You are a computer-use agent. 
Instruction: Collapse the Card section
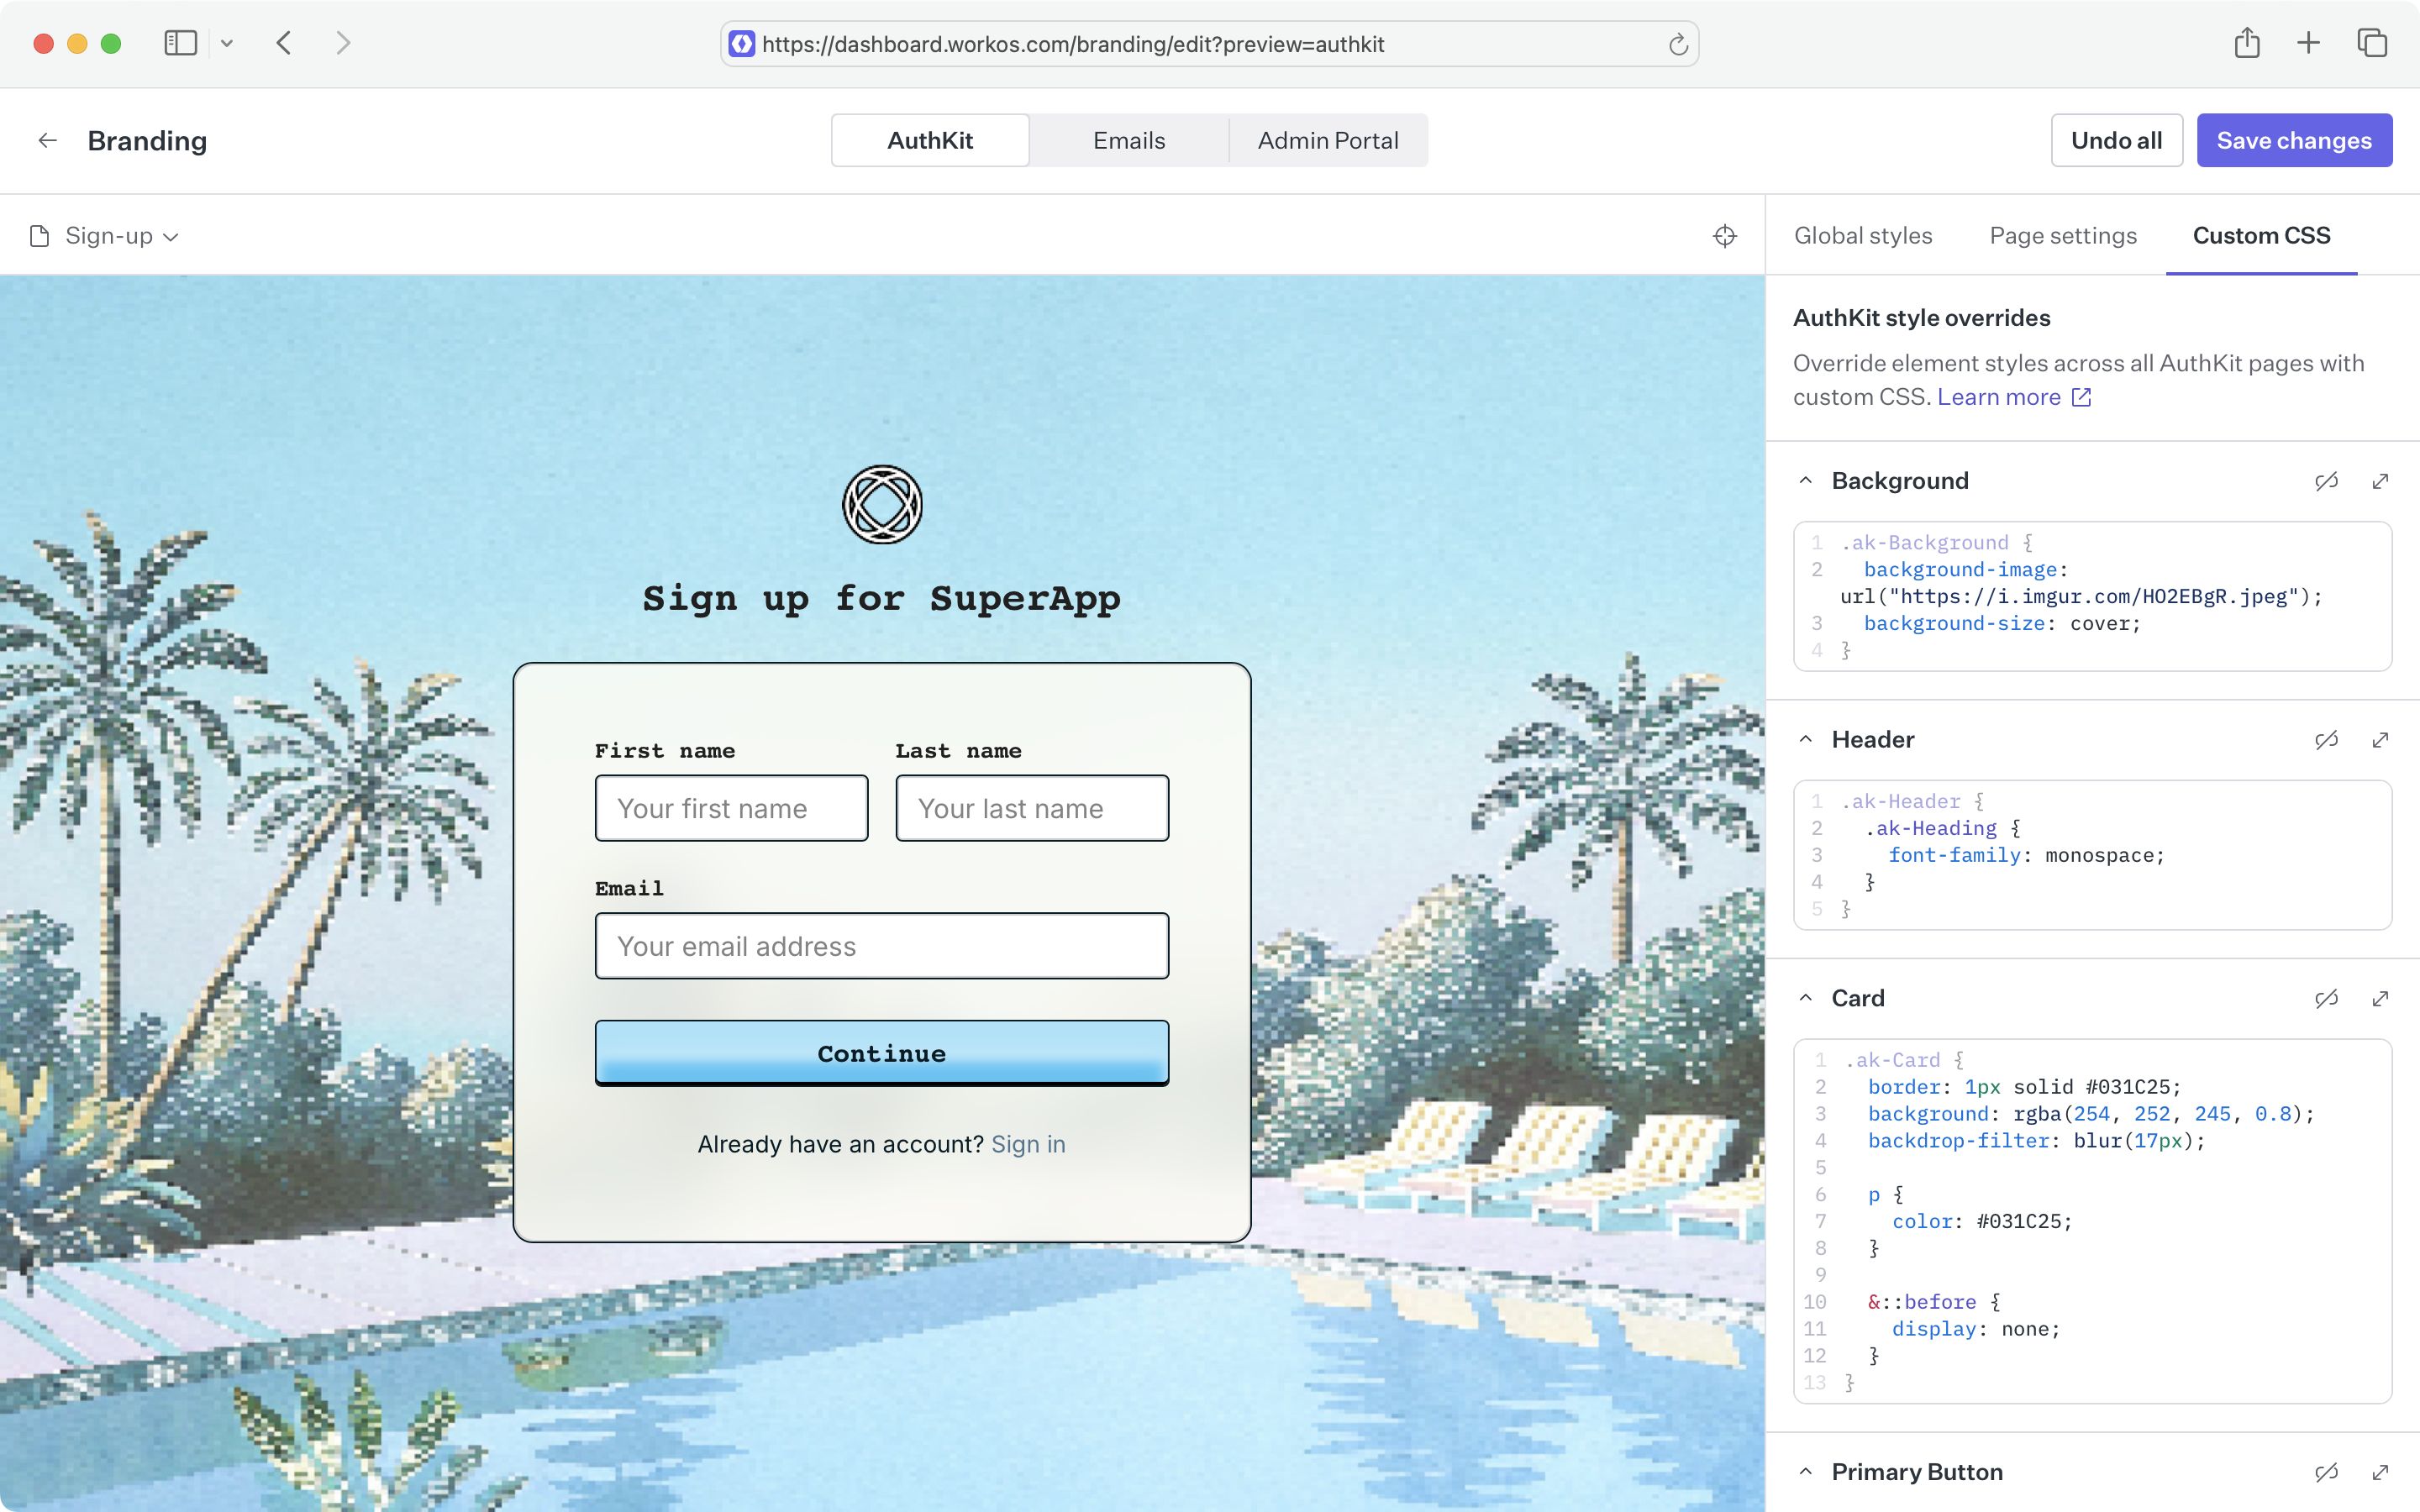[1806, 998]
